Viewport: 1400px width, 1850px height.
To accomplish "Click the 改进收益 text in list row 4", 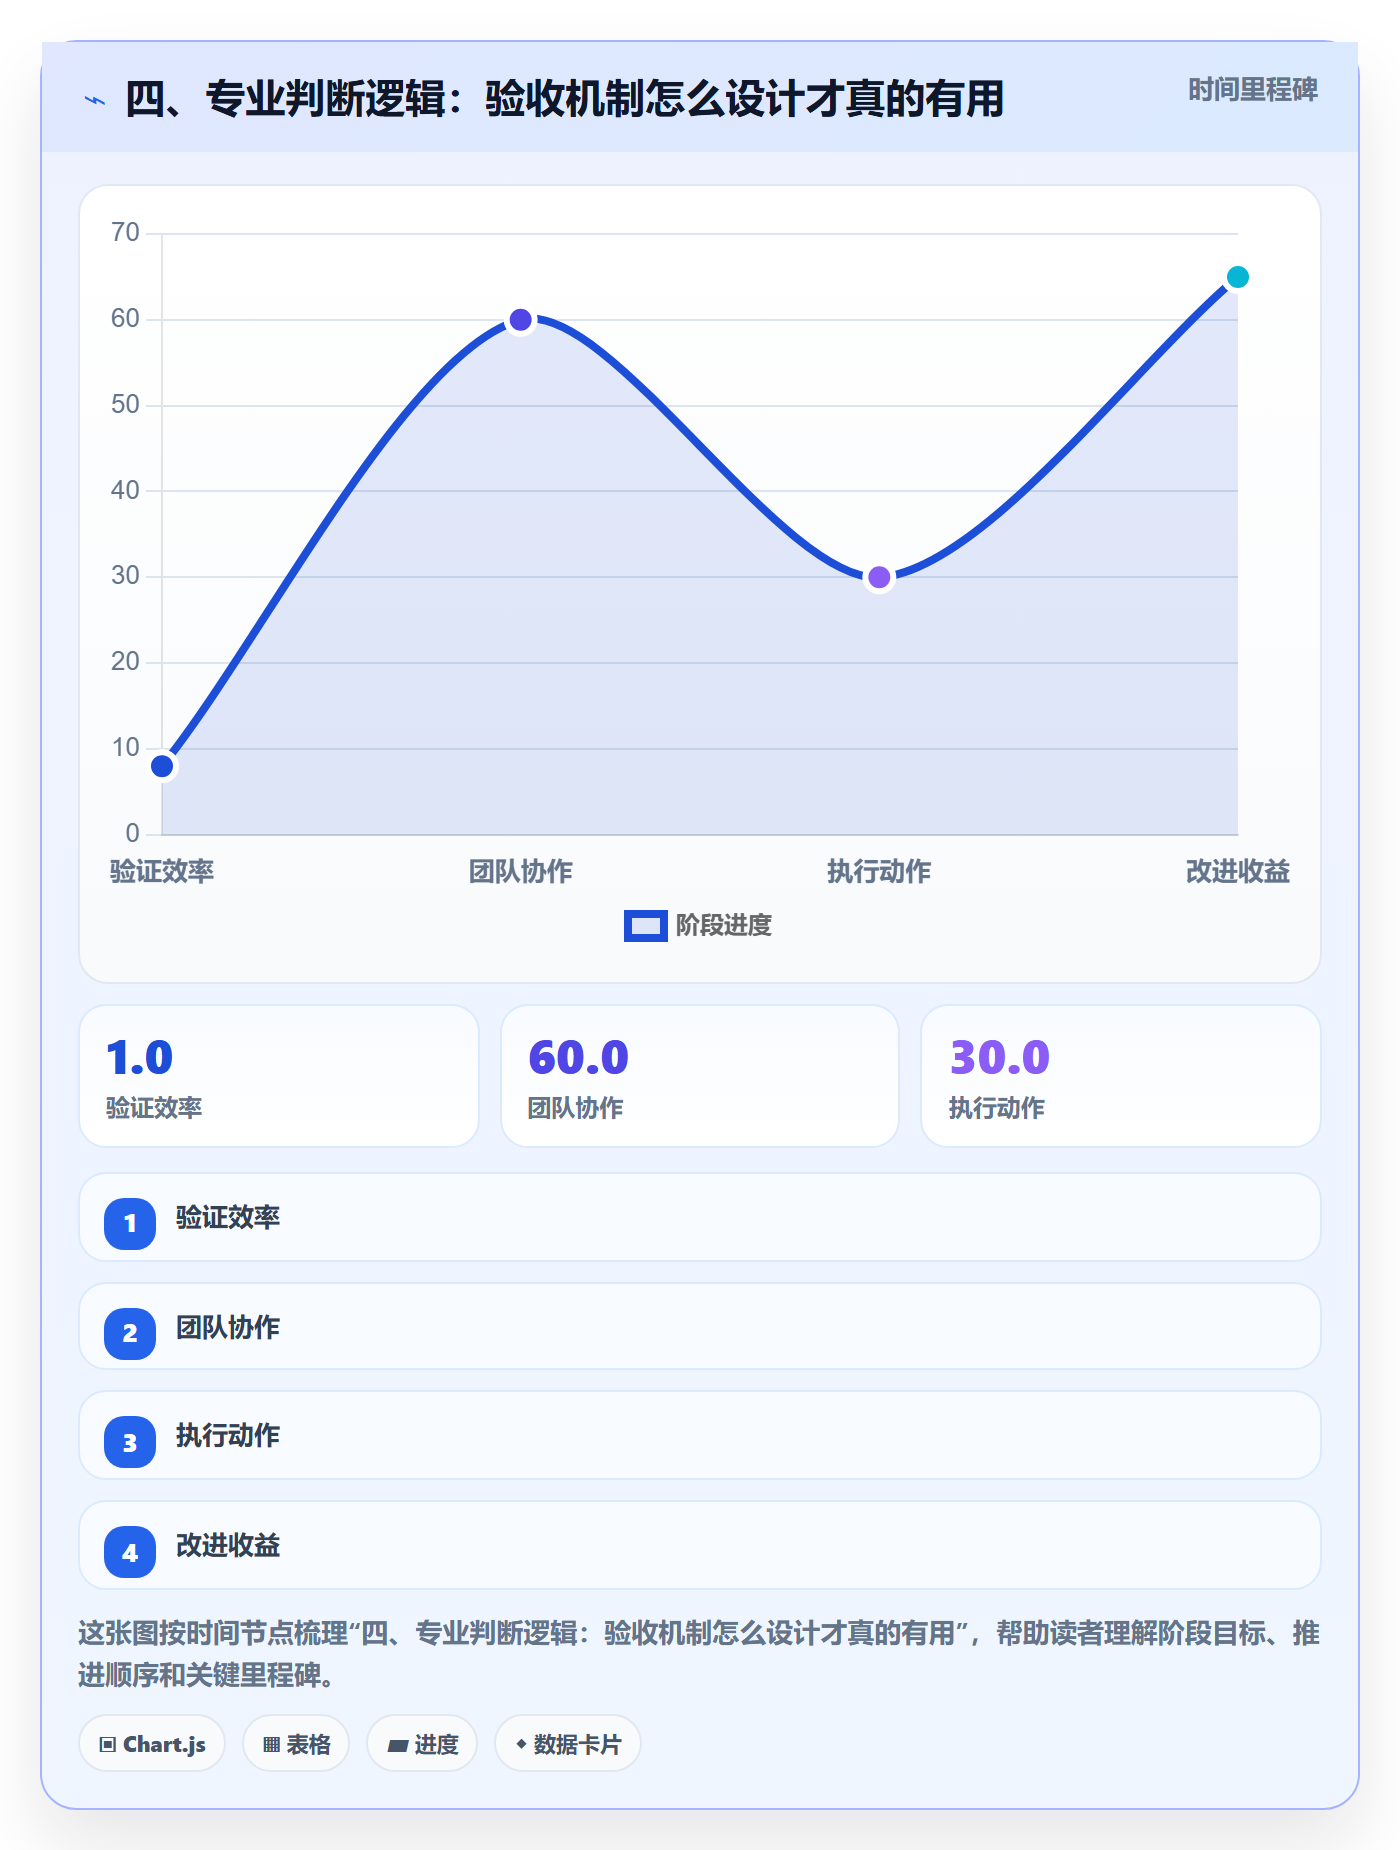I will tap(228, 1545).
